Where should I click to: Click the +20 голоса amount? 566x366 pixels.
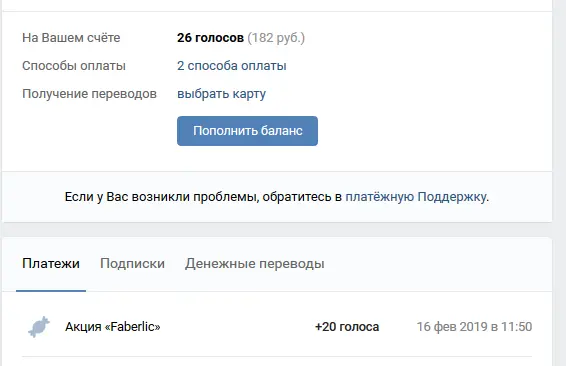(347, 327)
